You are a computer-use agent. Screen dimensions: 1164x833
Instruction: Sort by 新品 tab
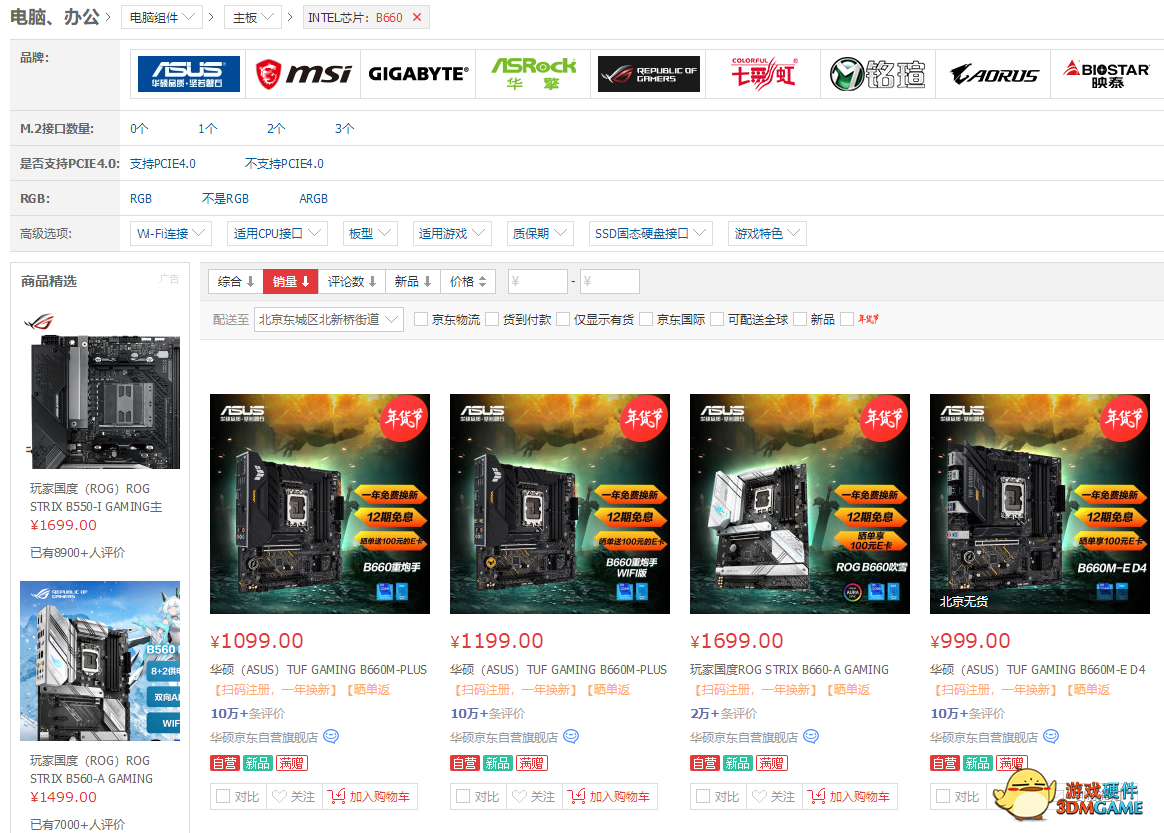pyautogui.click(x=413, y=281)
